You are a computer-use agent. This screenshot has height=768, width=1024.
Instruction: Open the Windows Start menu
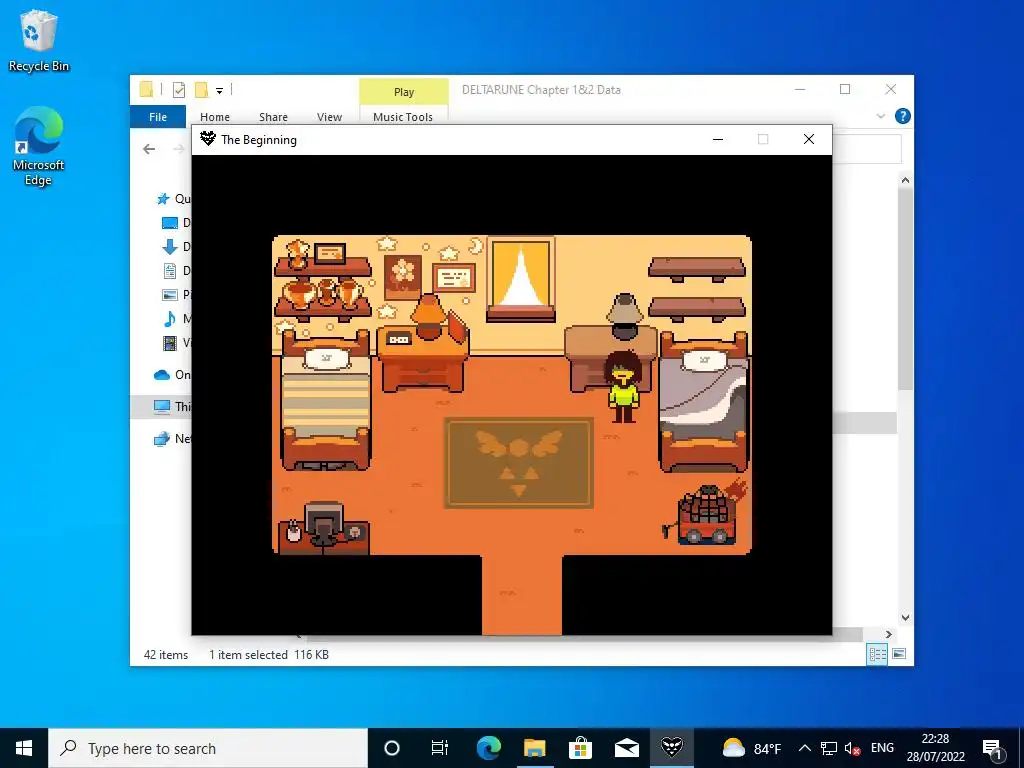[24, 748]
